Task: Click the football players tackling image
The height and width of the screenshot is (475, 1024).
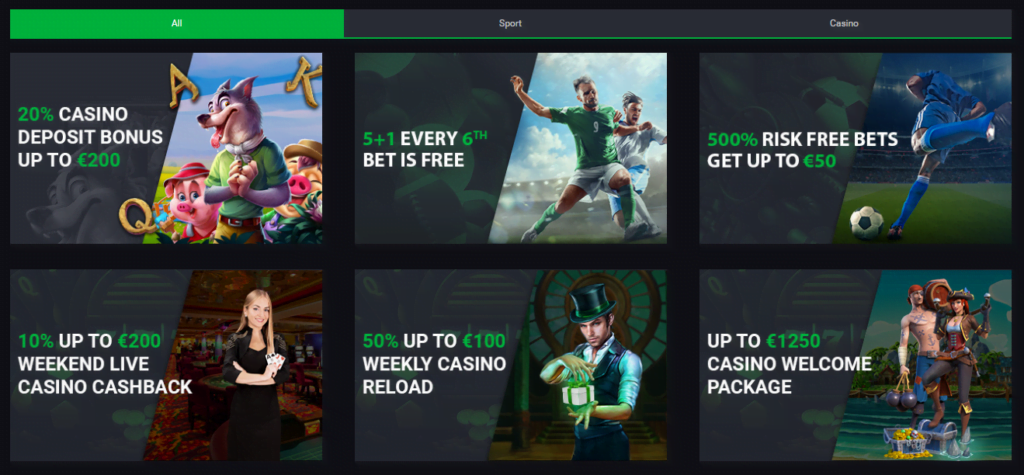Action: [588, 157]
